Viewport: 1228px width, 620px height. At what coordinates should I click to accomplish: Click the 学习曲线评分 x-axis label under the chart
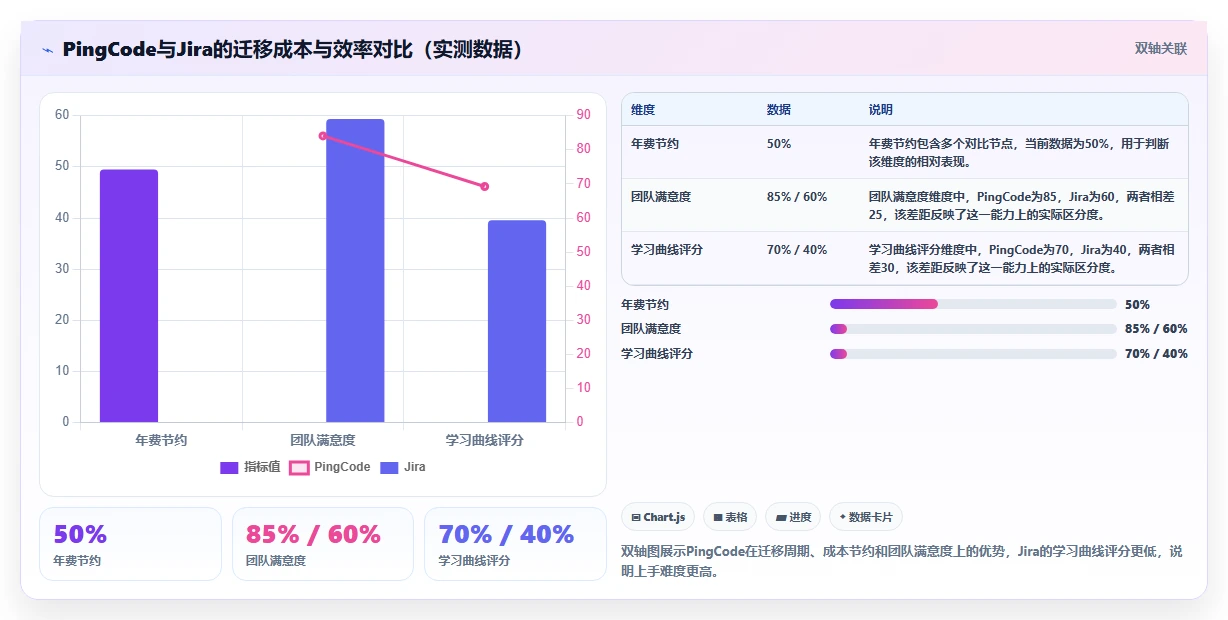tap(485, 440)
